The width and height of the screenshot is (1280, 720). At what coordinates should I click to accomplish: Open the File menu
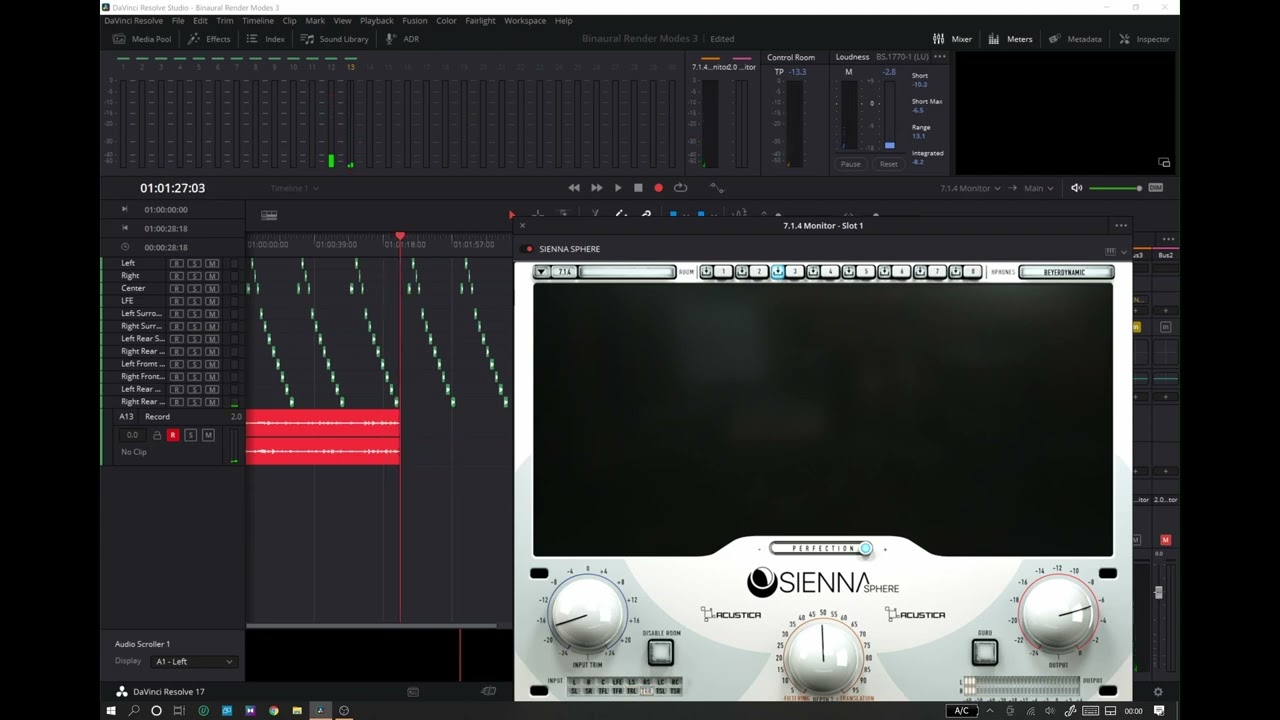[178, 20]
